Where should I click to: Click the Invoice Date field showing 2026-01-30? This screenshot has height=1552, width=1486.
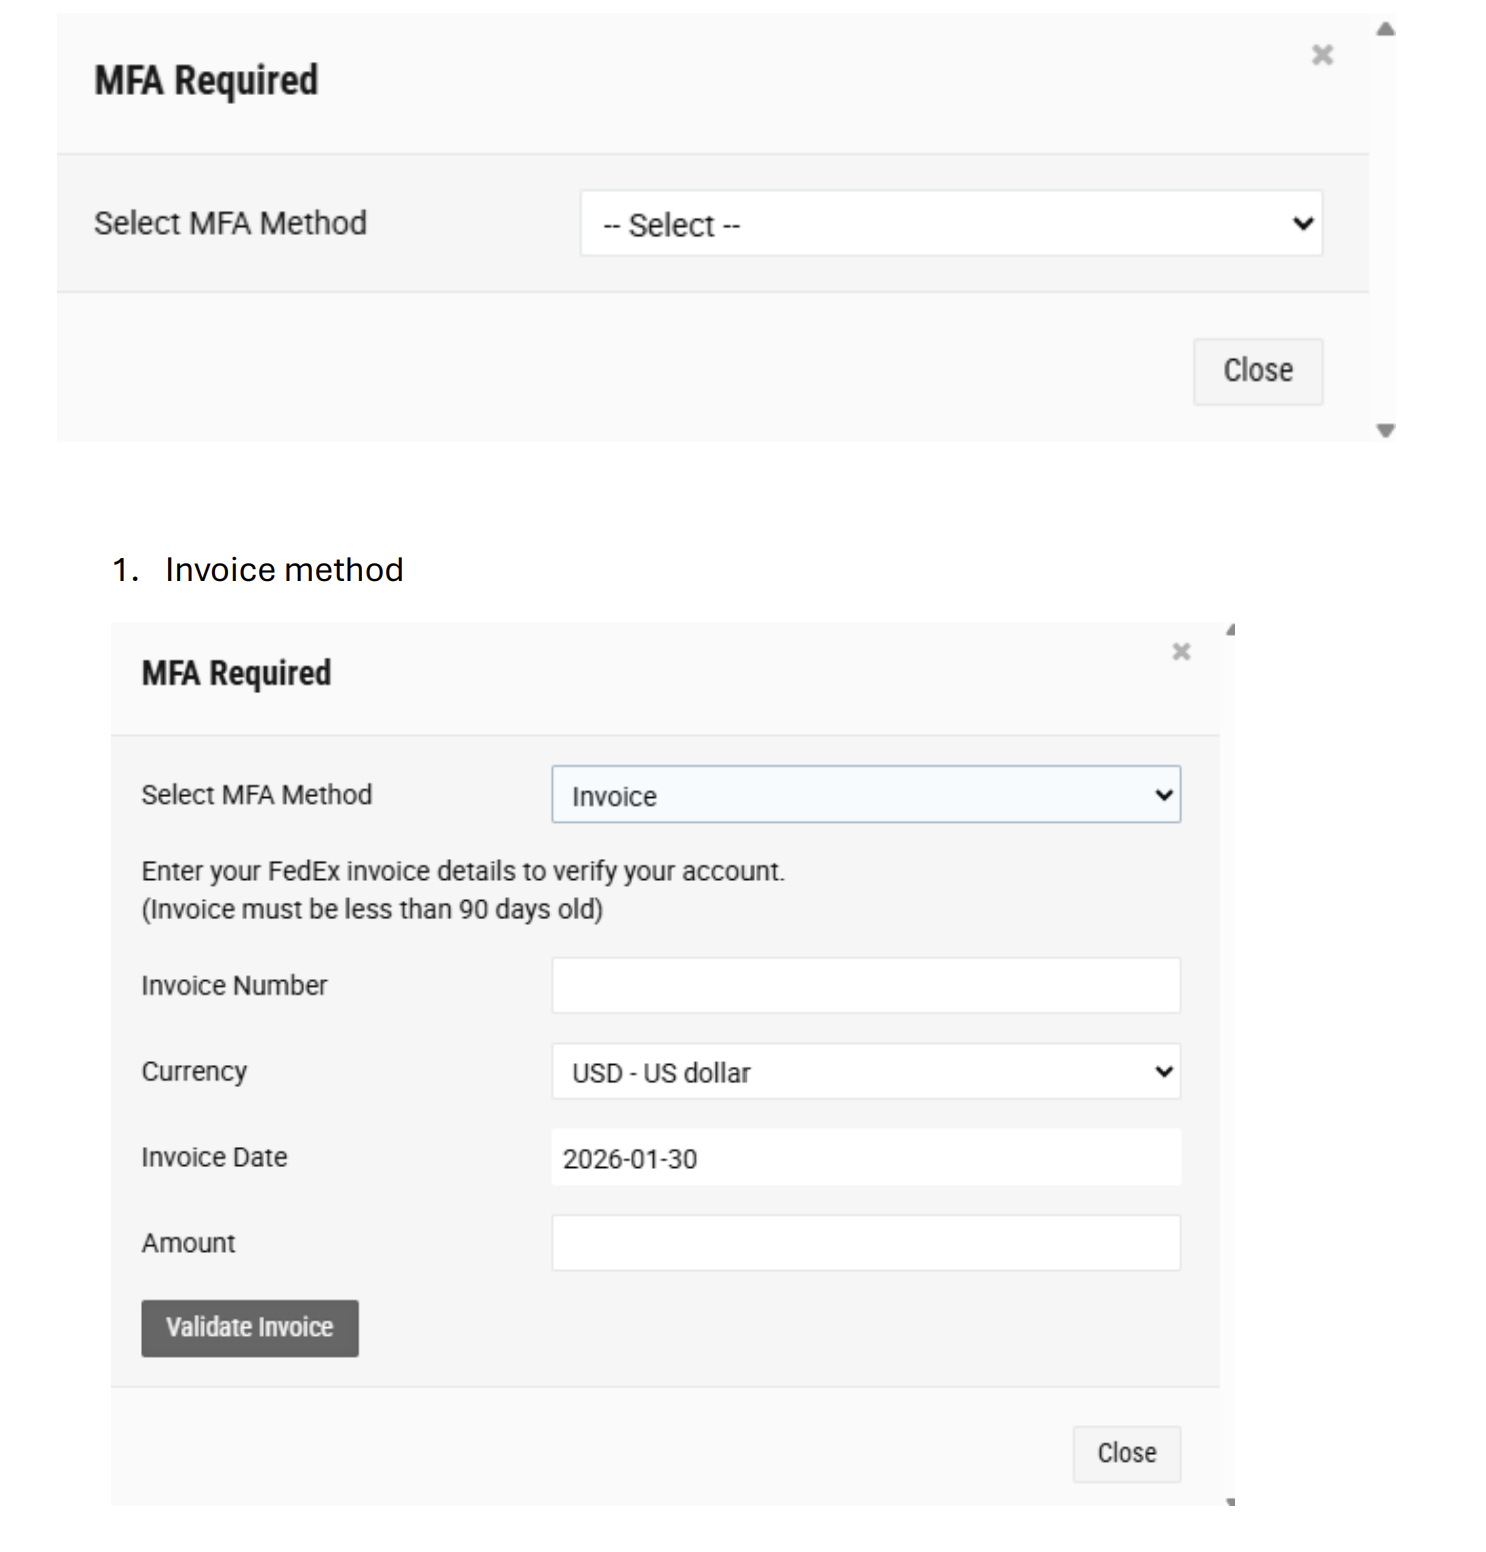pyautogui.click(x=865, y=1158)
